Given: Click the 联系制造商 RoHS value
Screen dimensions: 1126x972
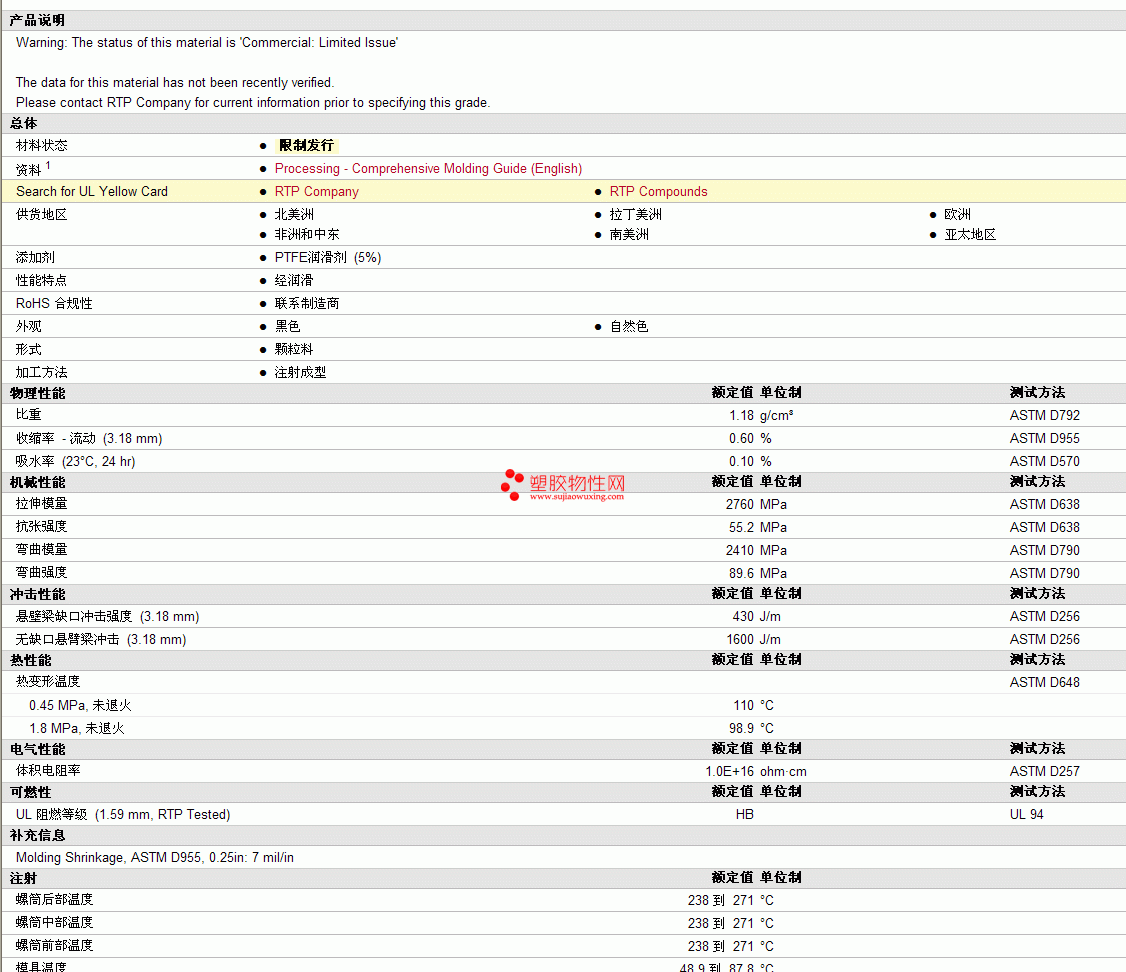Looking at the screenshot, I should 307,304.
